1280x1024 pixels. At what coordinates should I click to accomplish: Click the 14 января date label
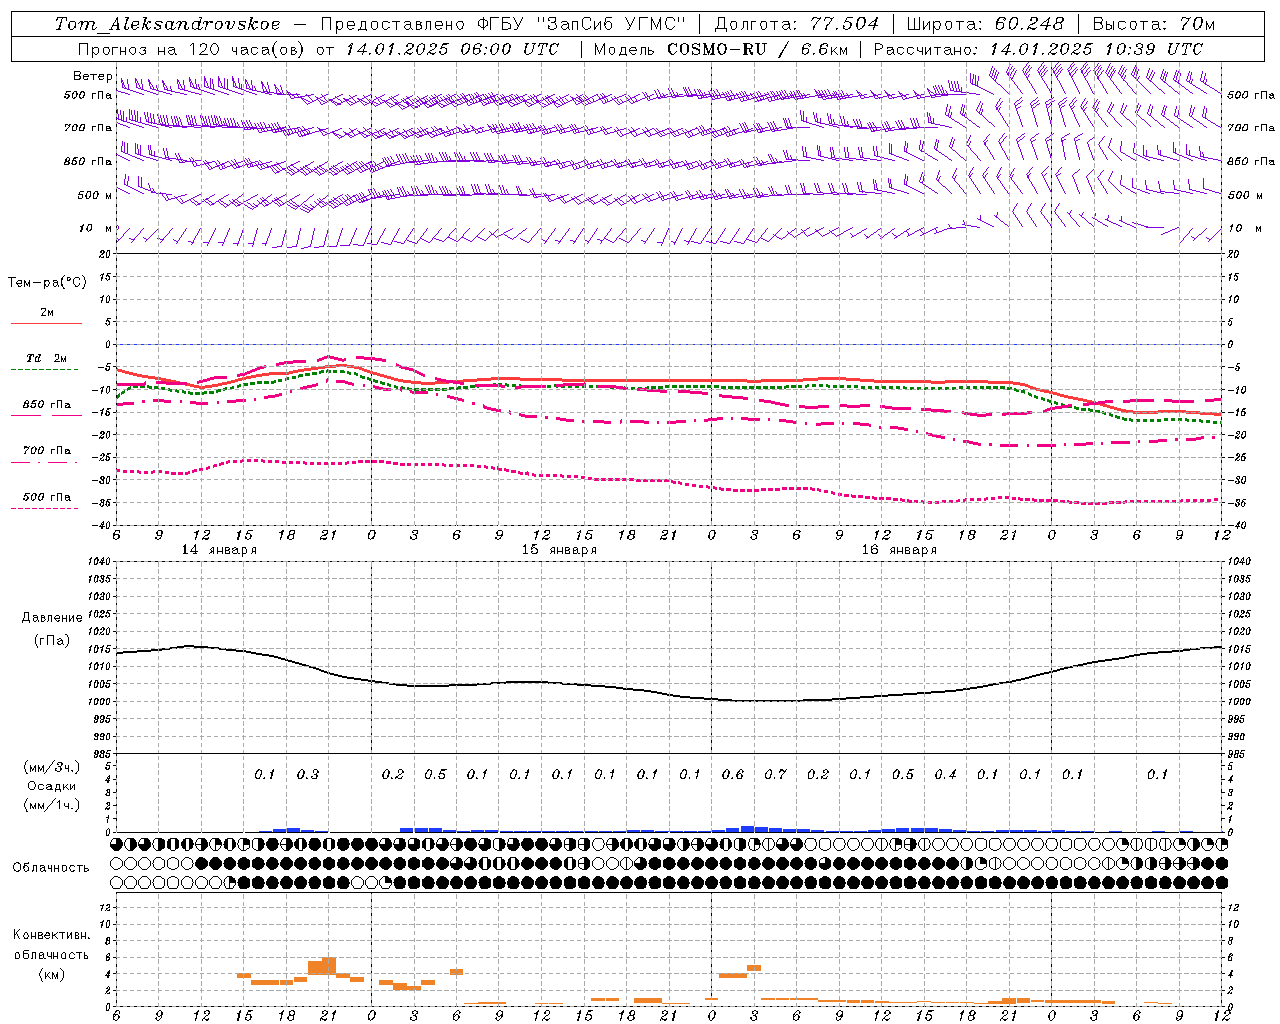[x=219, y=550]
